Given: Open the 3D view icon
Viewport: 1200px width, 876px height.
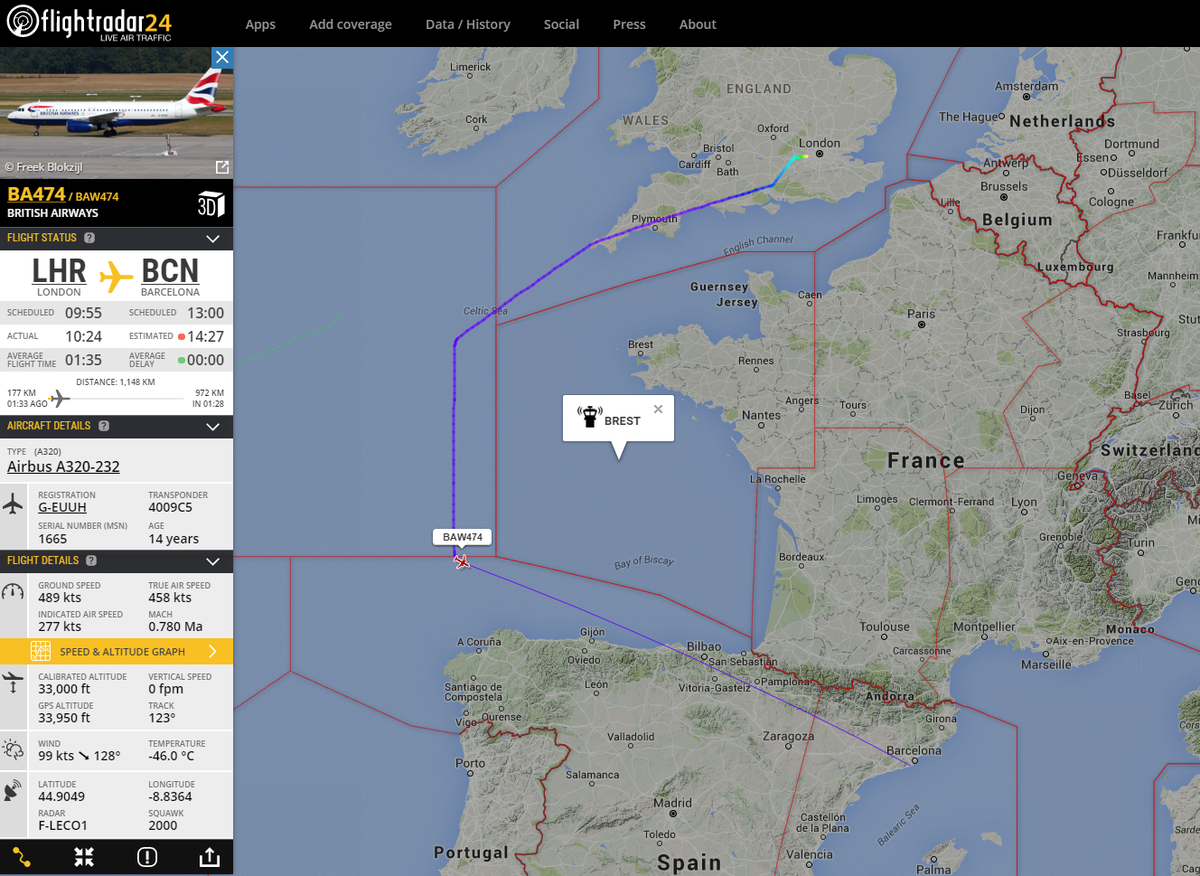Looking at the screenshot, I should tap(210, 203).
